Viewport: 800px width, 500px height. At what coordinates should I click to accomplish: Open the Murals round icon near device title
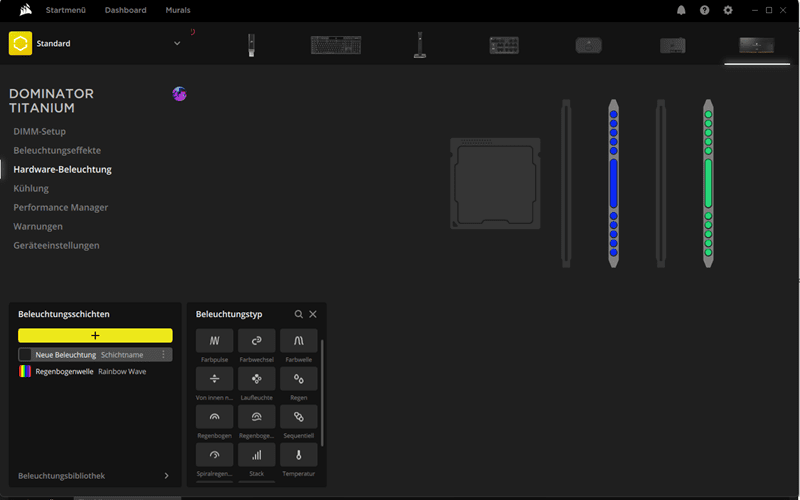tap(179, 94)
